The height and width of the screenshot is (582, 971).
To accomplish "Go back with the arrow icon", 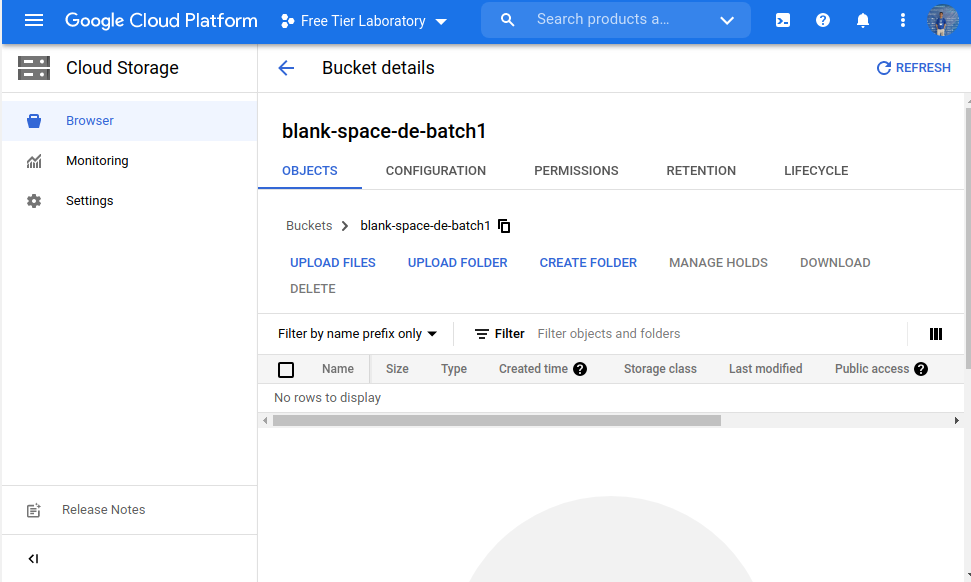I will (x=286, y=68).
